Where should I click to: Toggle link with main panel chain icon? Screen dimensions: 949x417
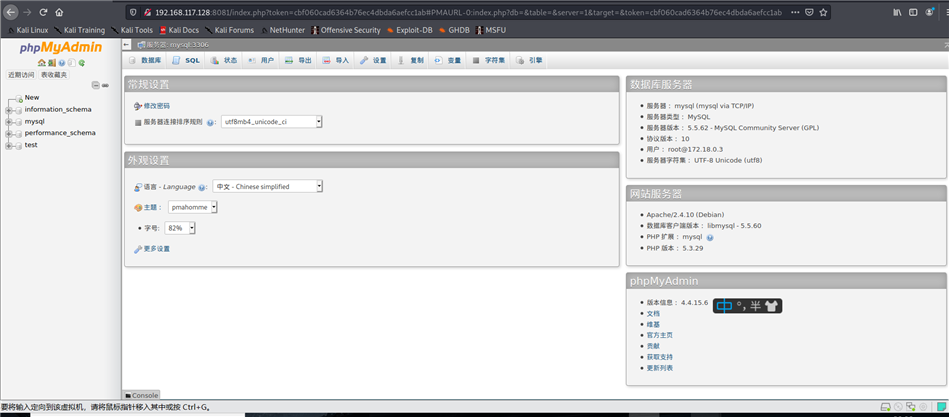105,85
